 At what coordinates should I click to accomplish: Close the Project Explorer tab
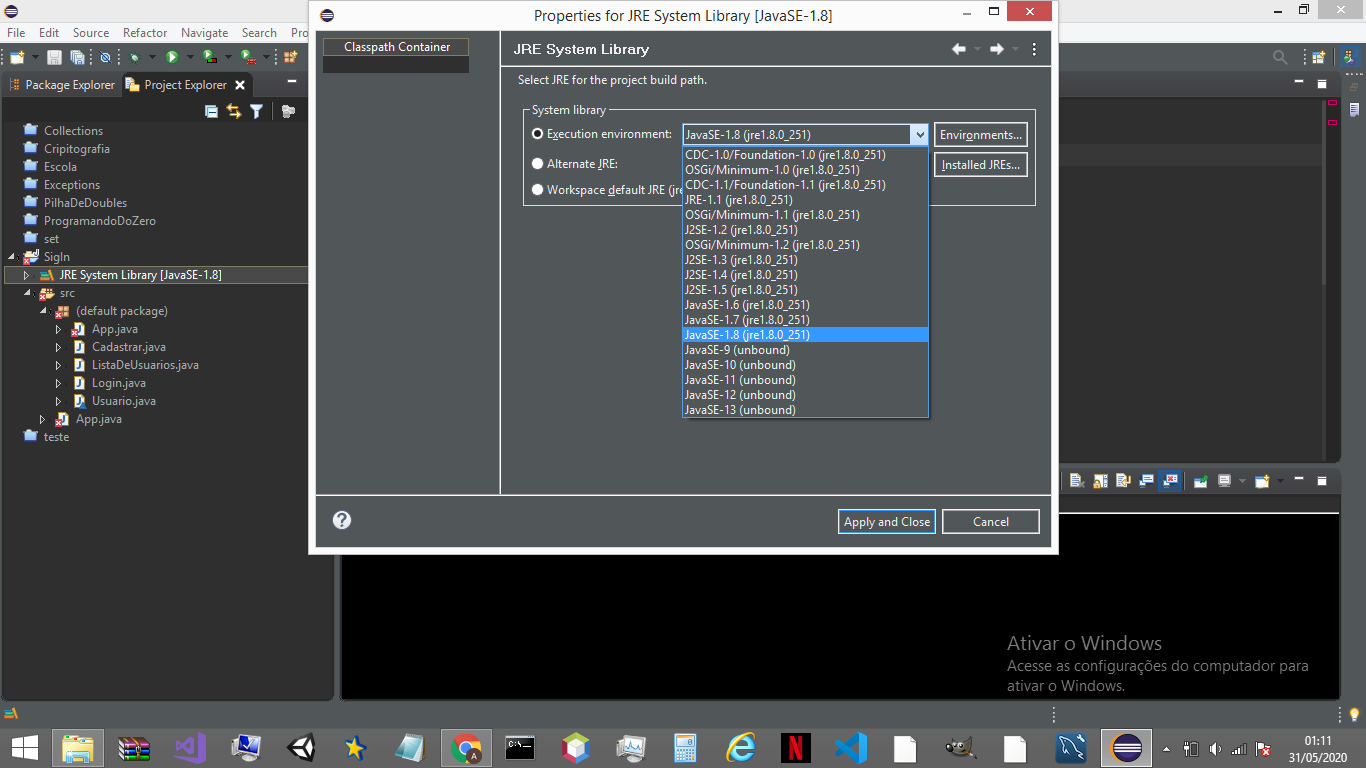pos(240,85)
